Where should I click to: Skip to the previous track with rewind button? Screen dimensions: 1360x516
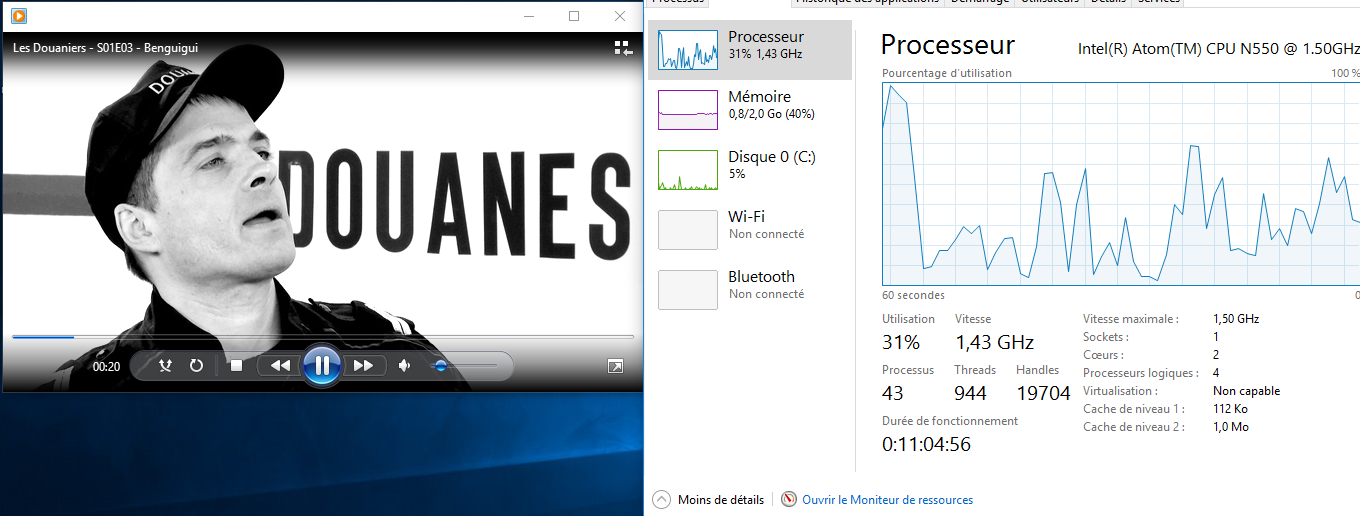tap(280, 366)
